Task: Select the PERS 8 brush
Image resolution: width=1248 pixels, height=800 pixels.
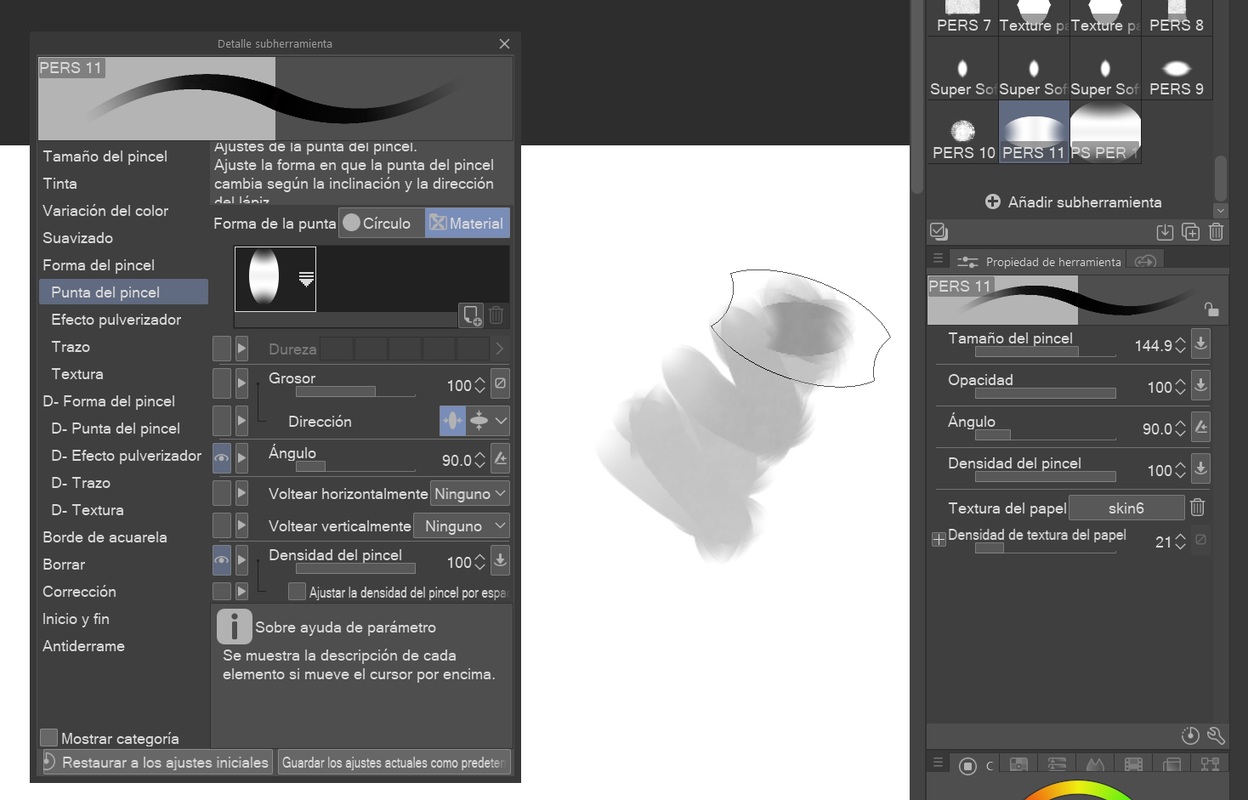Action: (x=1176, y=17)
